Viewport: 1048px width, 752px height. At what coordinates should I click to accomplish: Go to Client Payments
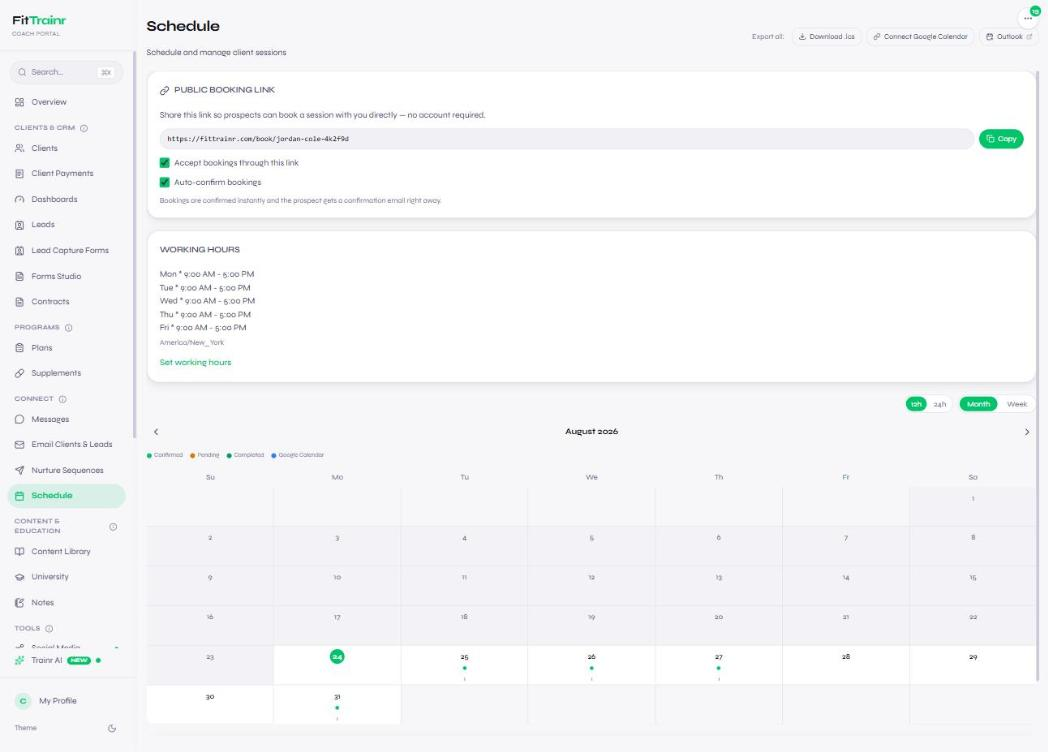66,173
